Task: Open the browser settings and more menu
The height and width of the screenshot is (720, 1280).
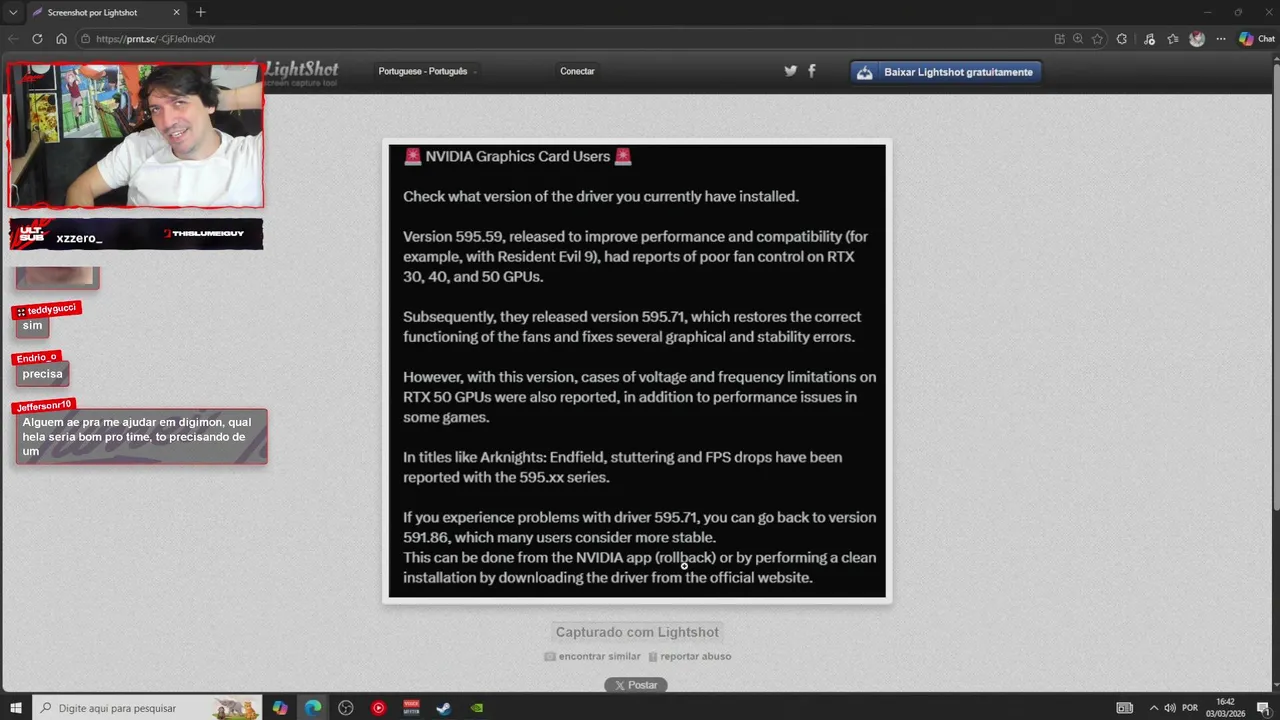Action: 1220,39
